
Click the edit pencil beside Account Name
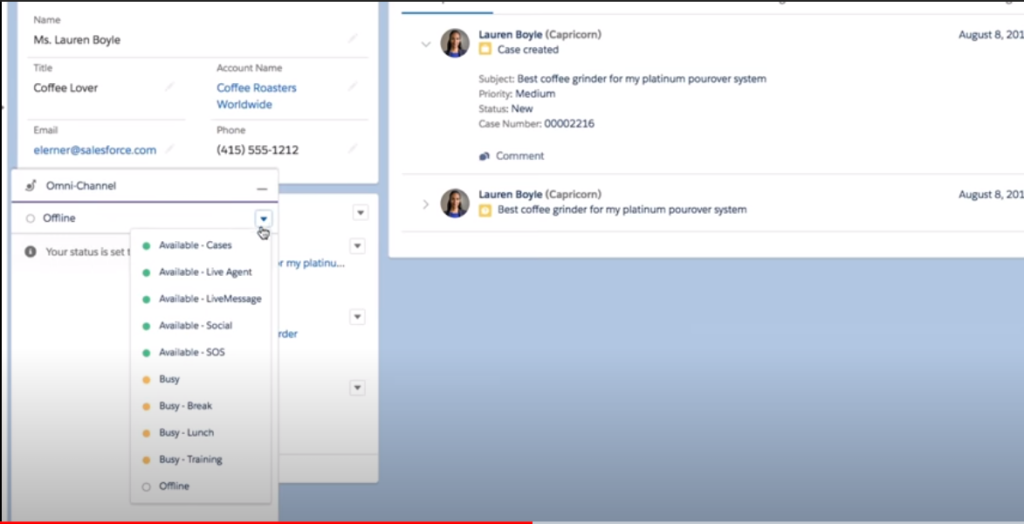[x=352, y=87]
